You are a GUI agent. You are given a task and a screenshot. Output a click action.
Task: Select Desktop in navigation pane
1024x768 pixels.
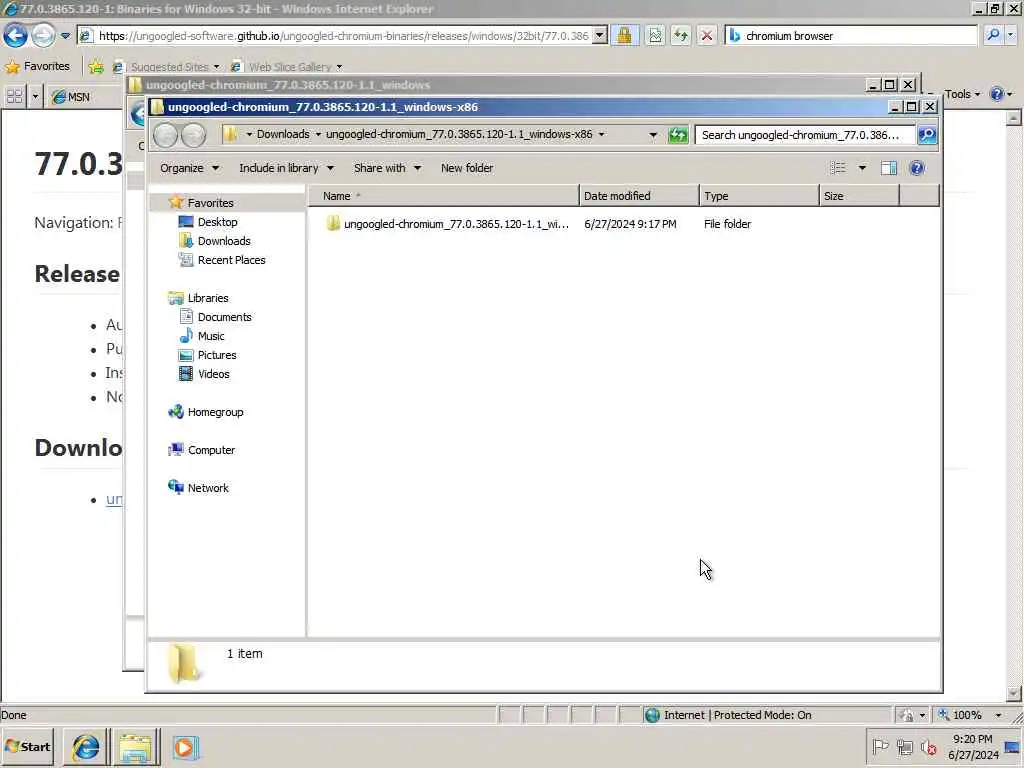[217, 222]
